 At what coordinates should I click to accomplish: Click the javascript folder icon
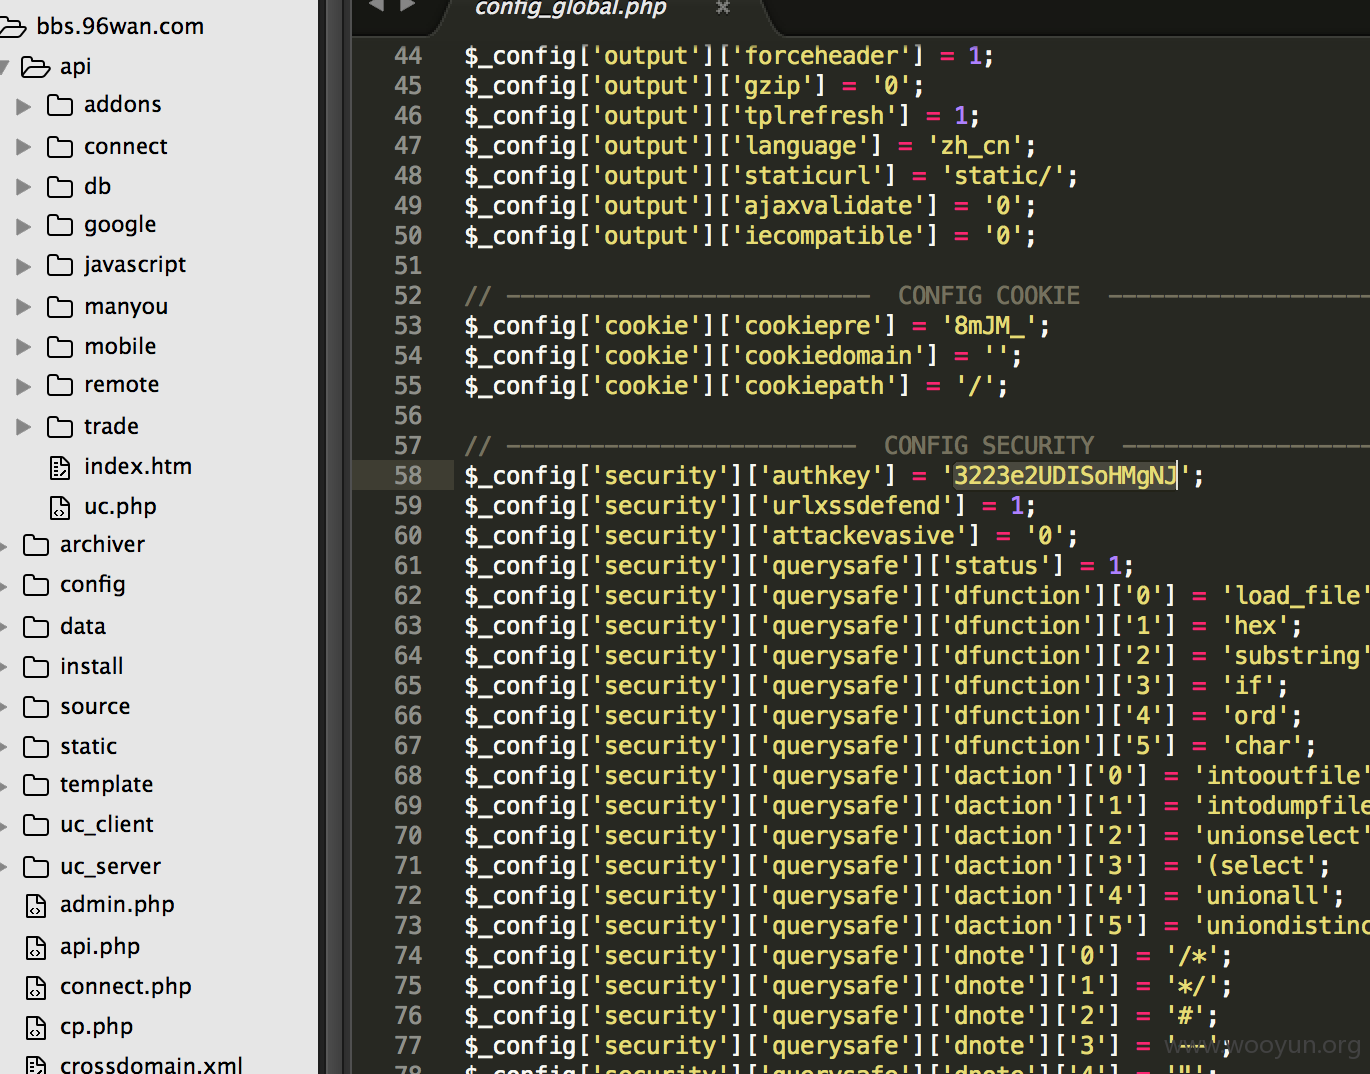point(60,265)
